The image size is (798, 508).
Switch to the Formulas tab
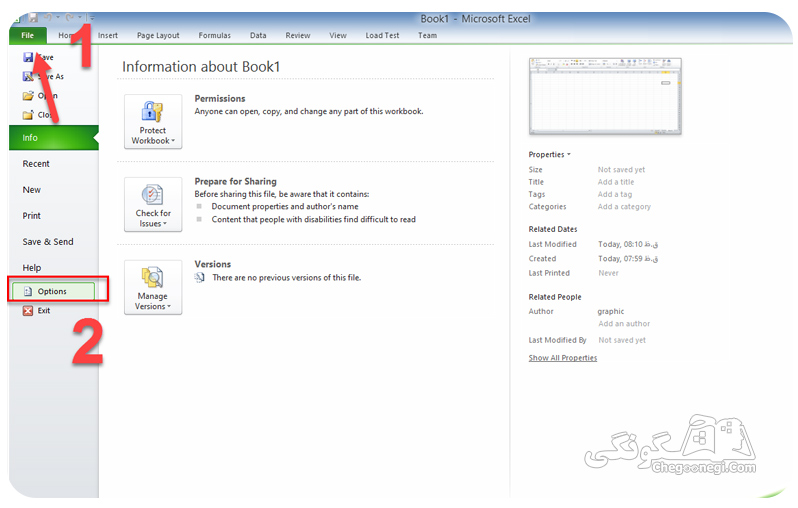[214, 35]
